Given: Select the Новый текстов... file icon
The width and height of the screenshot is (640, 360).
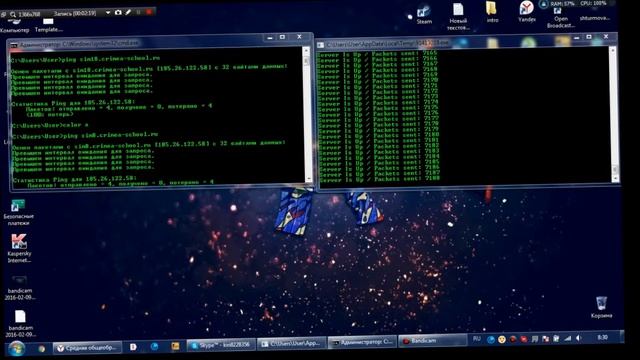Looking at the screenshot, I should pyautogui.click(x=458, y=17).
